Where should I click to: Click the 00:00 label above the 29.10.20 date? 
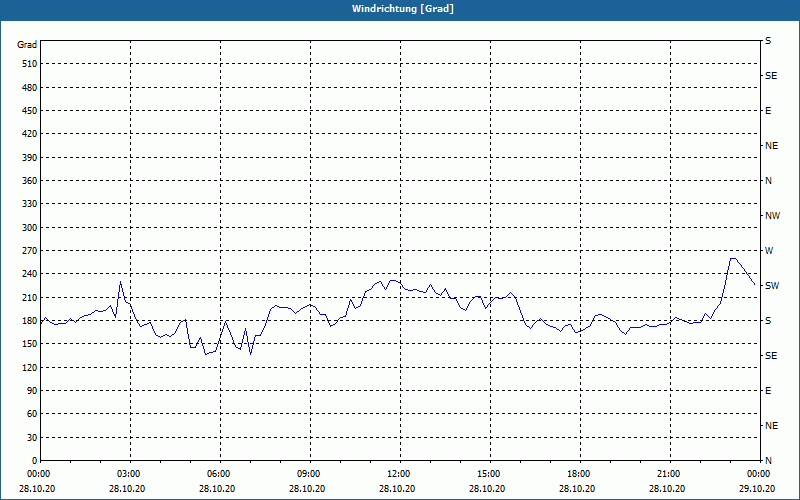[760, 474]
